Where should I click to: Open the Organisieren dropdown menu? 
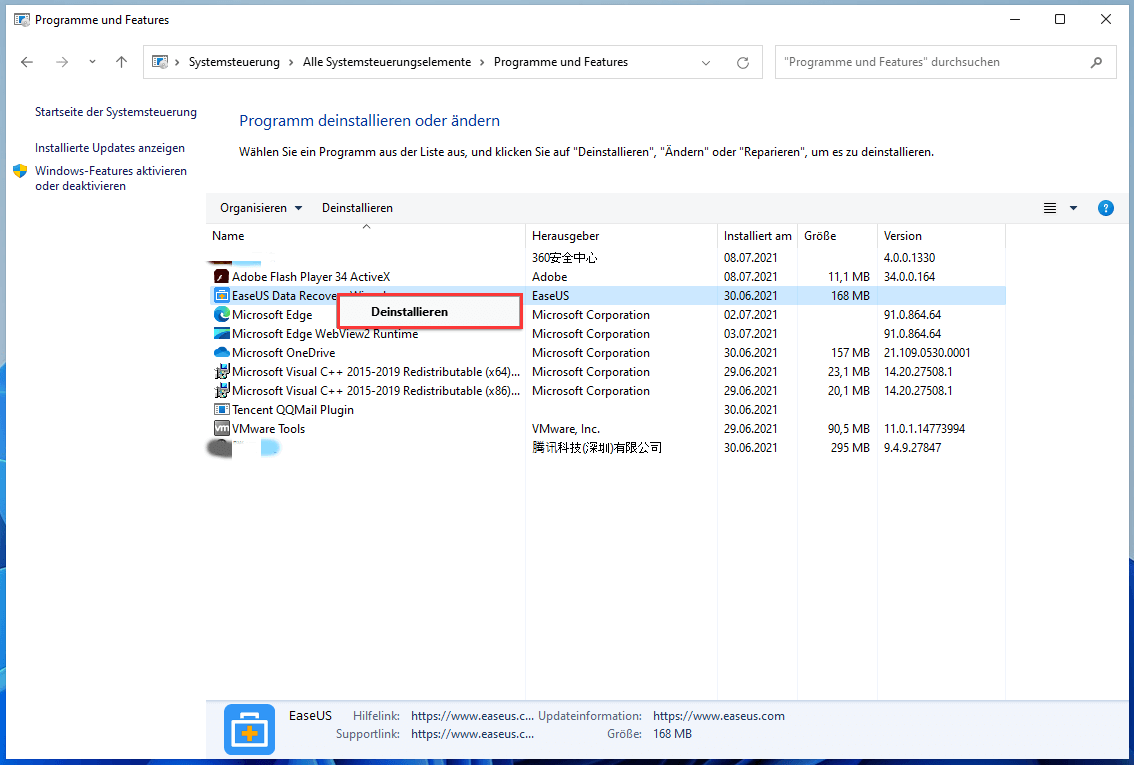click(261, 208)
